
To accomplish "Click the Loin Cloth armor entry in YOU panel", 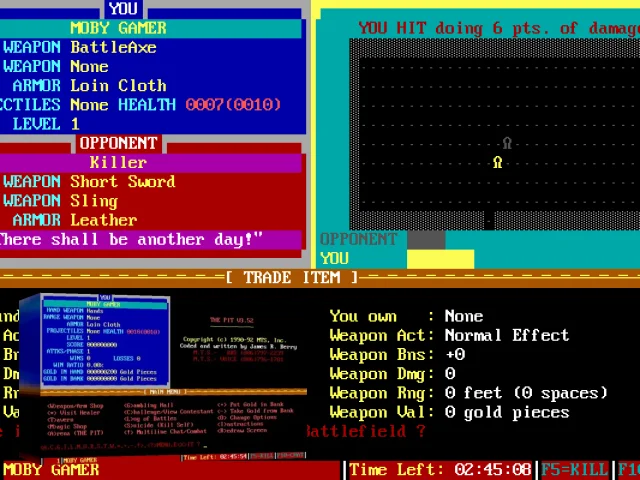I will [118, 86].
